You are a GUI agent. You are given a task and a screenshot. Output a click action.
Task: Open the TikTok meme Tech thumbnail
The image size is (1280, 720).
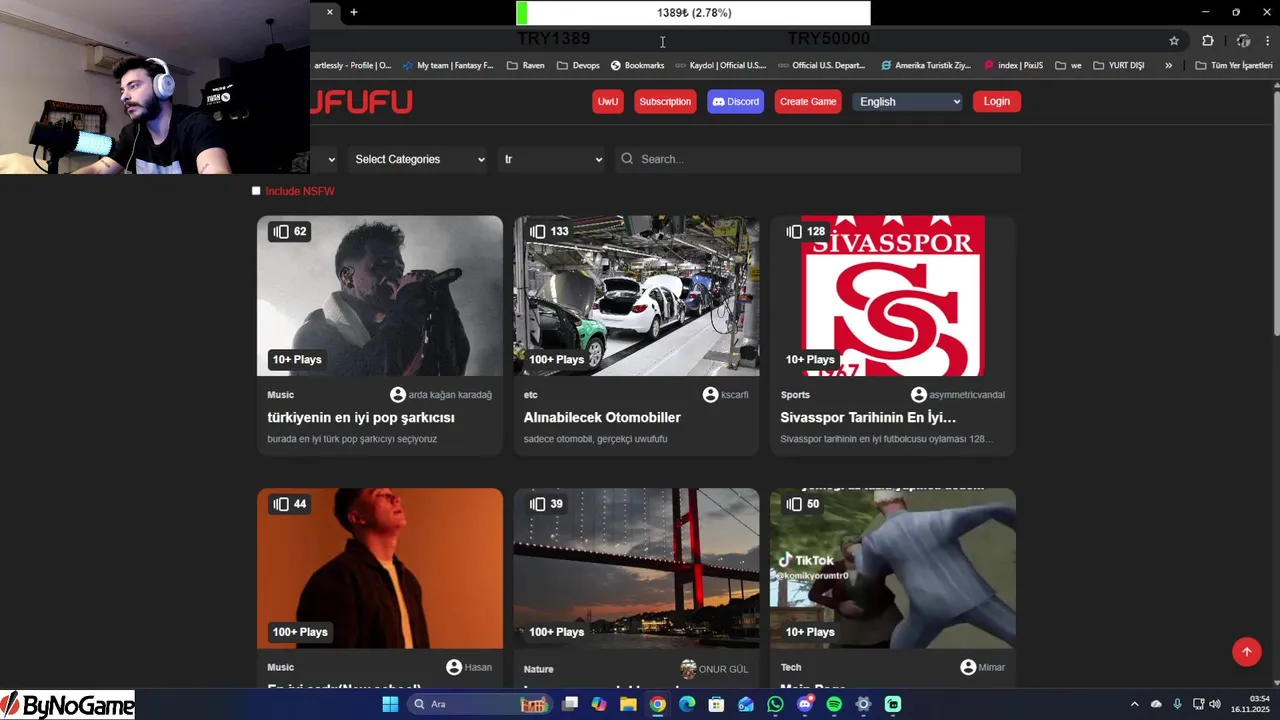tap(893, 568)
